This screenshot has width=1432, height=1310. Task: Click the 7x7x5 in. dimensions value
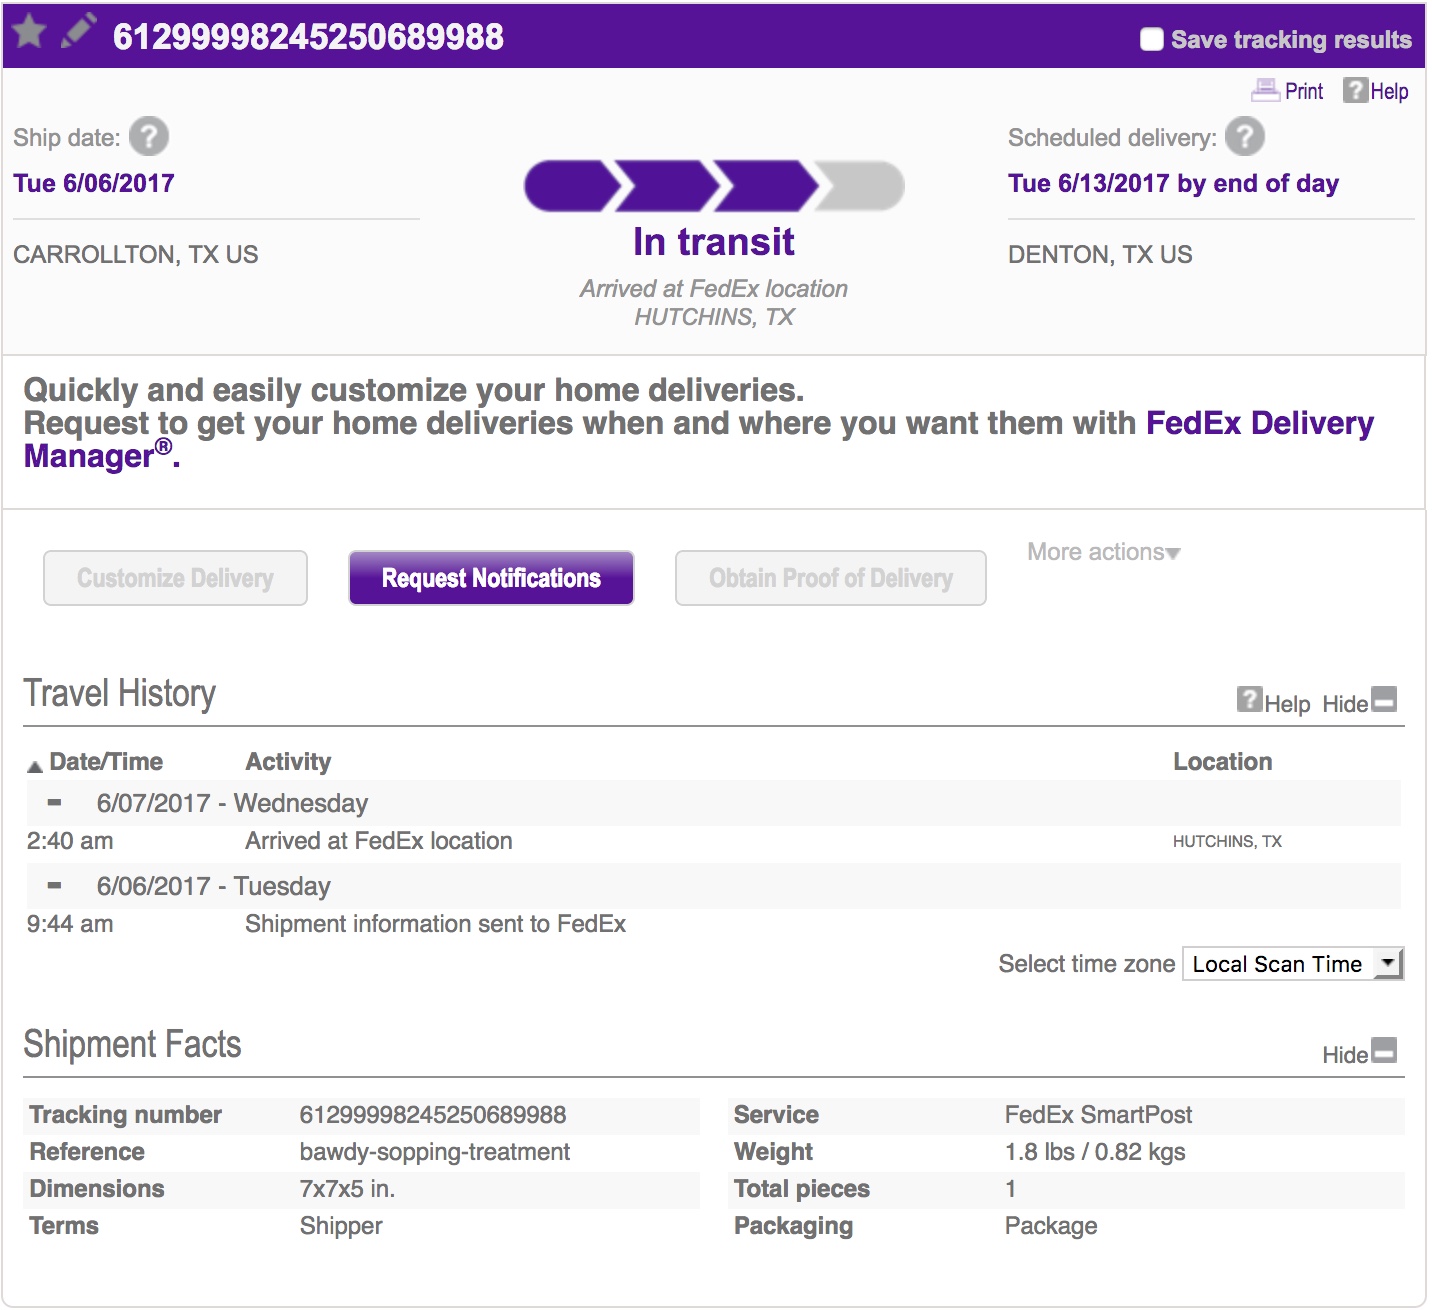coord(348,1189)
